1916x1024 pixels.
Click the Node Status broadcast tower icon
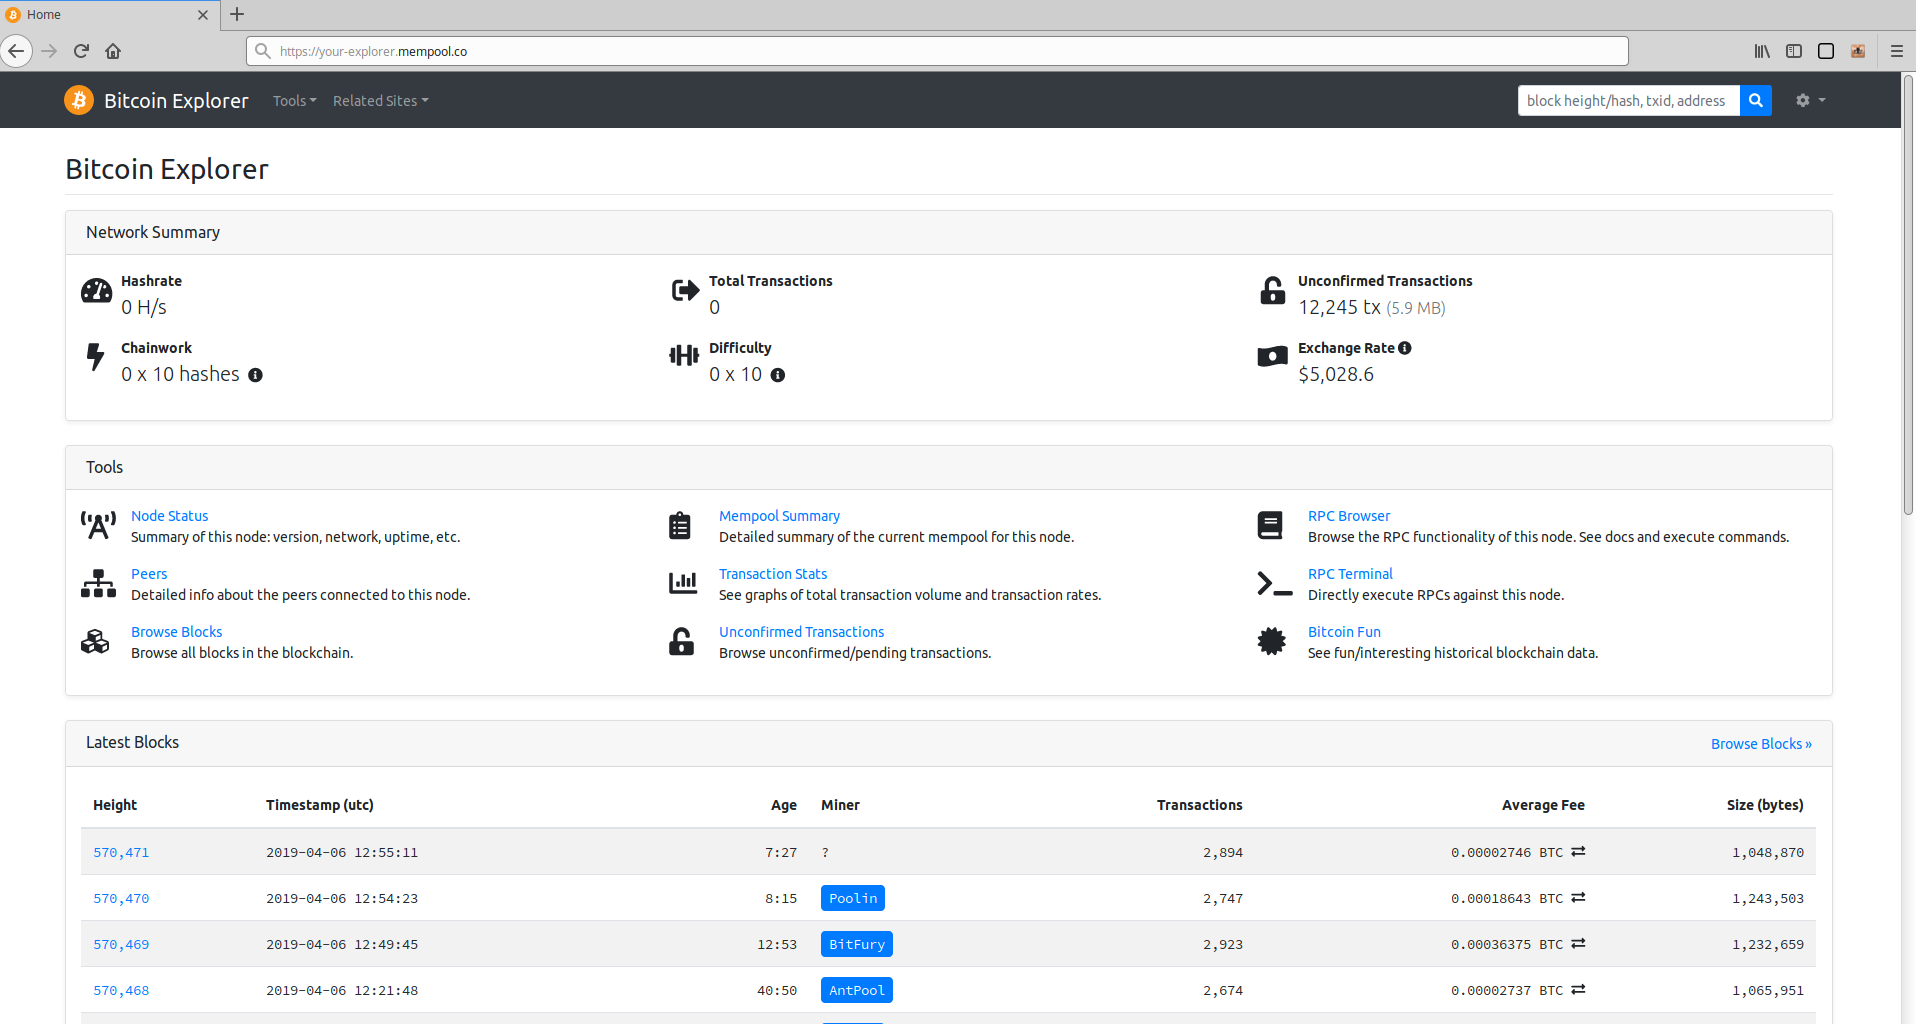coord(98,525)
